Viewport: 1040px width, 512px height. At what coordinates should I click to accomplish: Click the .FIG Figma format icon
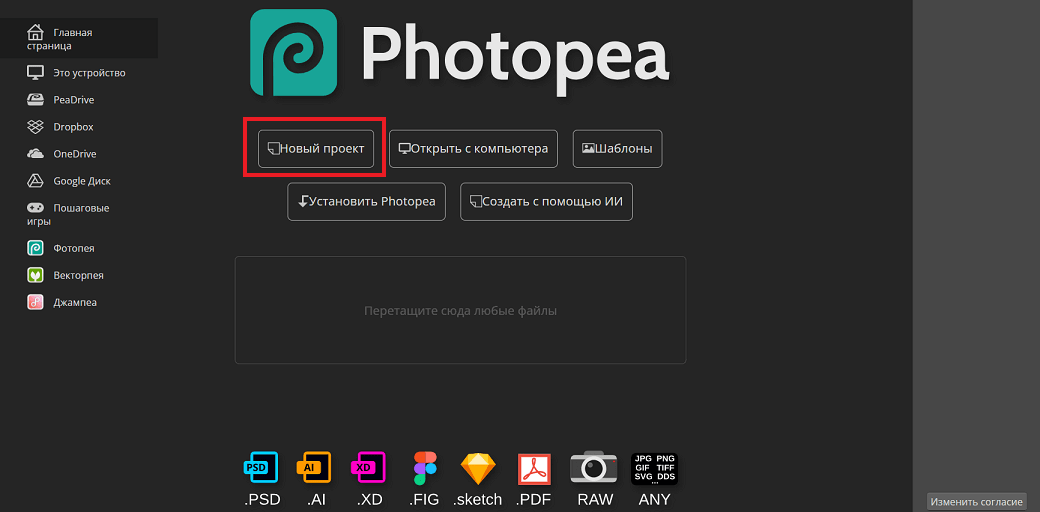(425, 467)
